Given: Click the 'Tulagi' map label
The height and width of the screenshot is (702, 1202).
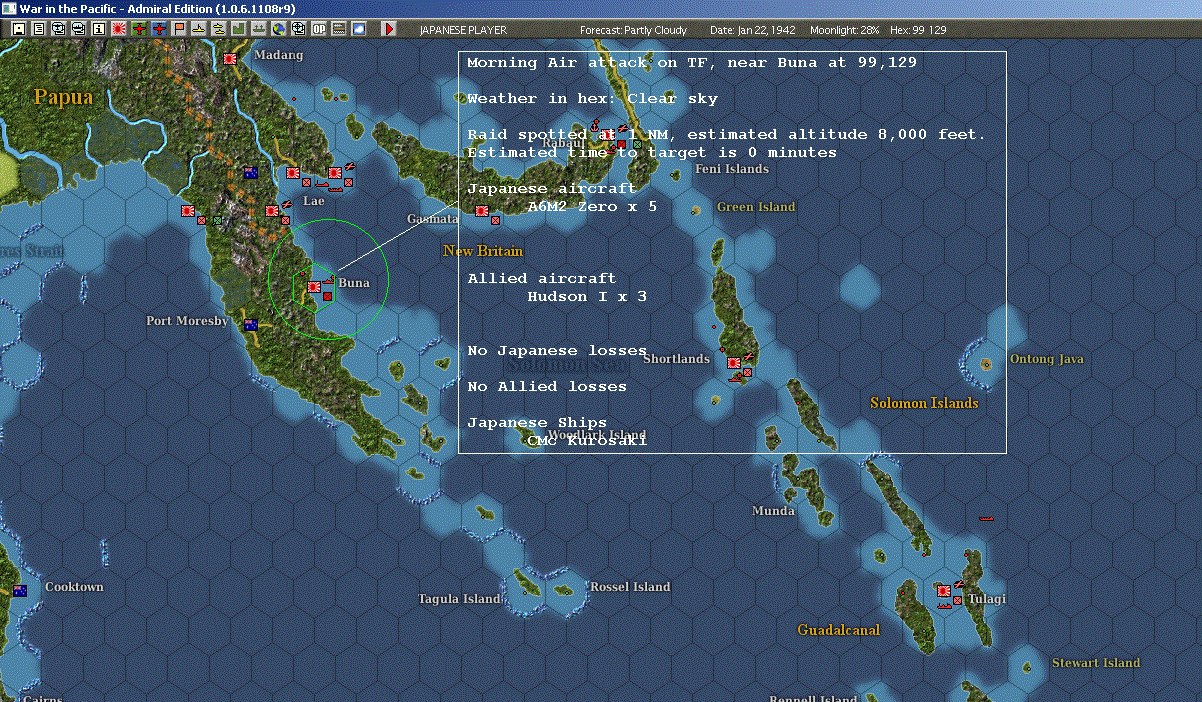Looking at the screenshot, I should pos(987,599).
